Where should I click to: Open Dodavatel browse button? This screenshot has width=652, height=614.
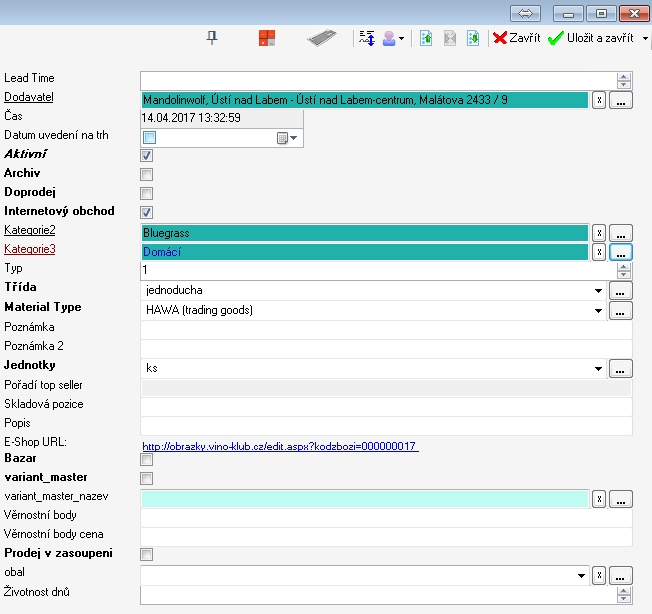click(x=621, y=100)
